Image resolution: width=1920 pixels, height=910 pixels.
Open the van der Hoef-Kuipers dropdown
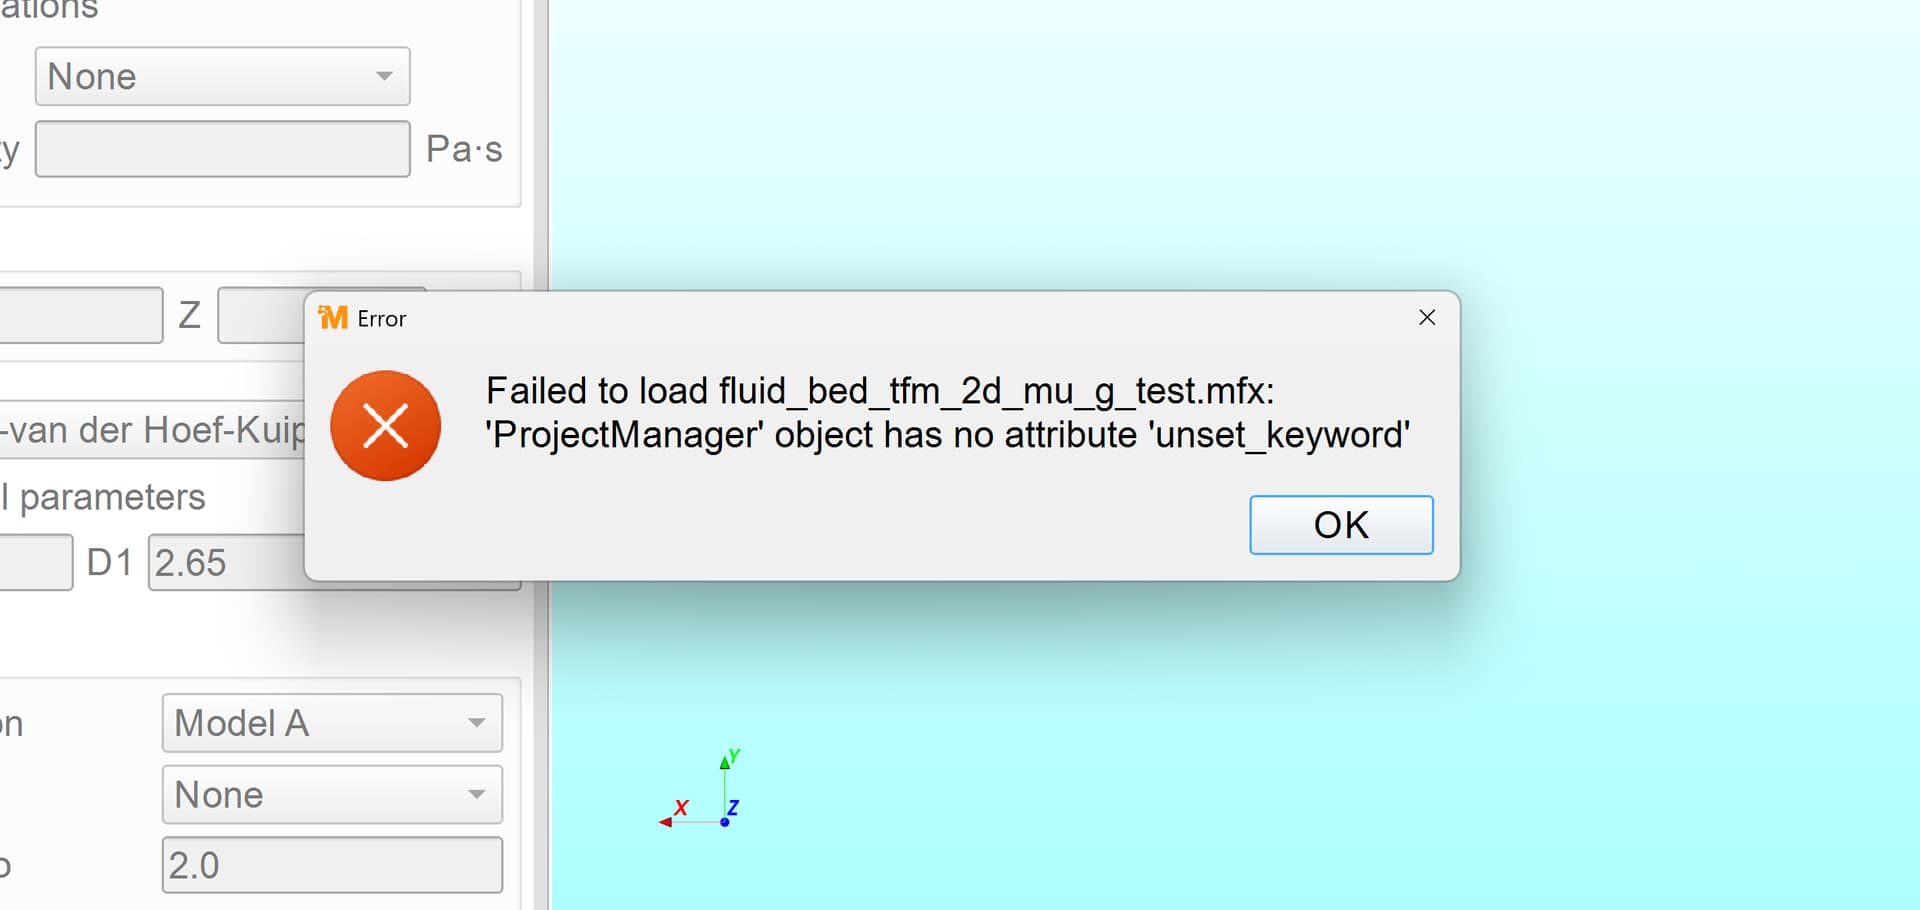click(x=152, y=430)
